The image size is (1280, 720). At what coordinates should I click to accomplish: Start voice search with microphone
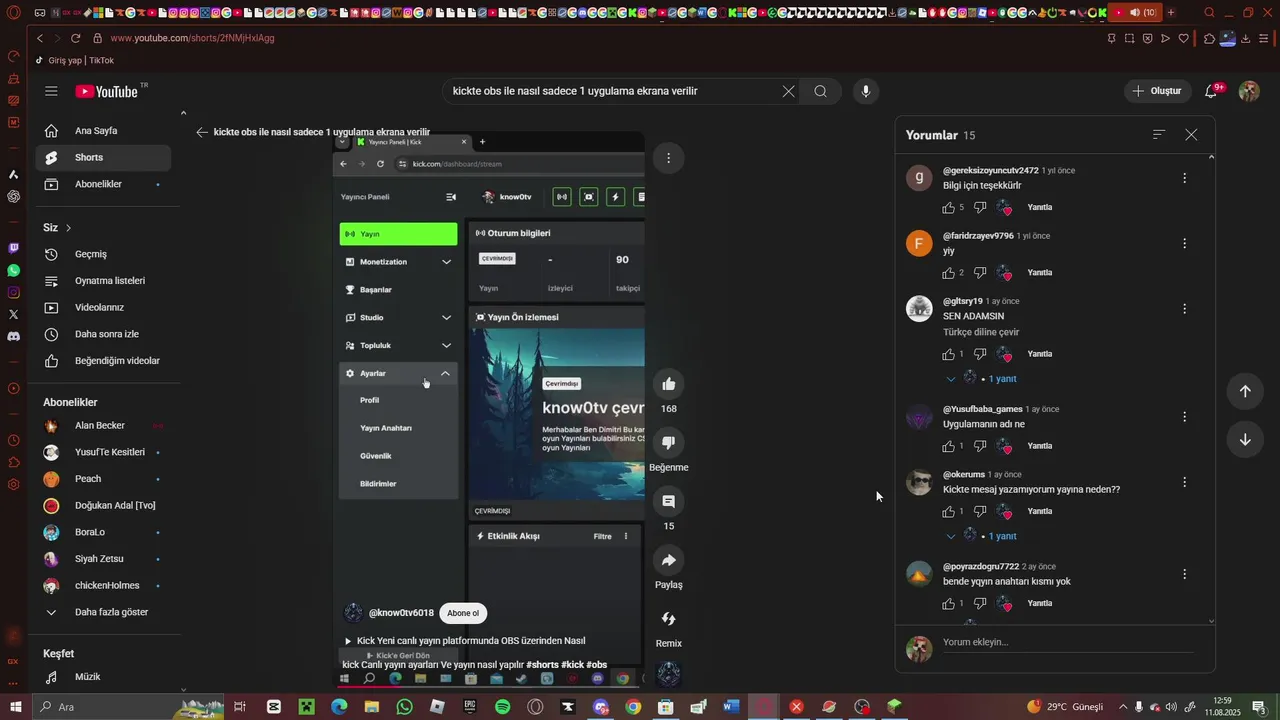coord(866,91)
